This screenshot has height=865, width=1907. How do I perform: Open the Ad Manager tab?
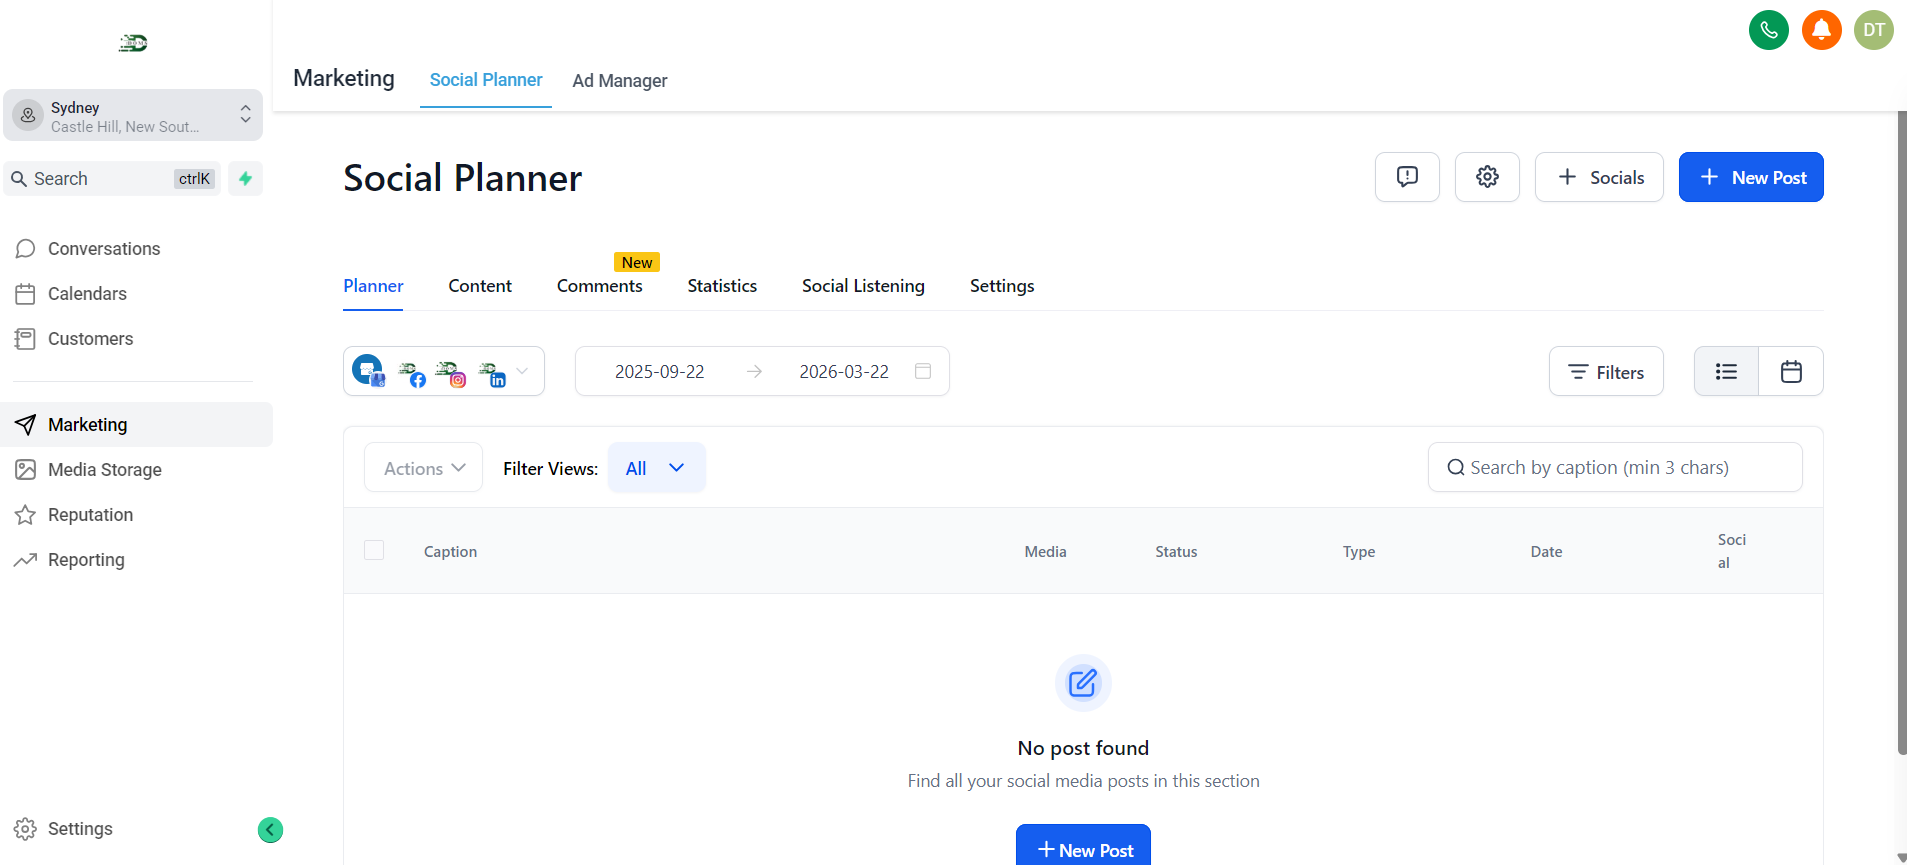coord(619,81)
